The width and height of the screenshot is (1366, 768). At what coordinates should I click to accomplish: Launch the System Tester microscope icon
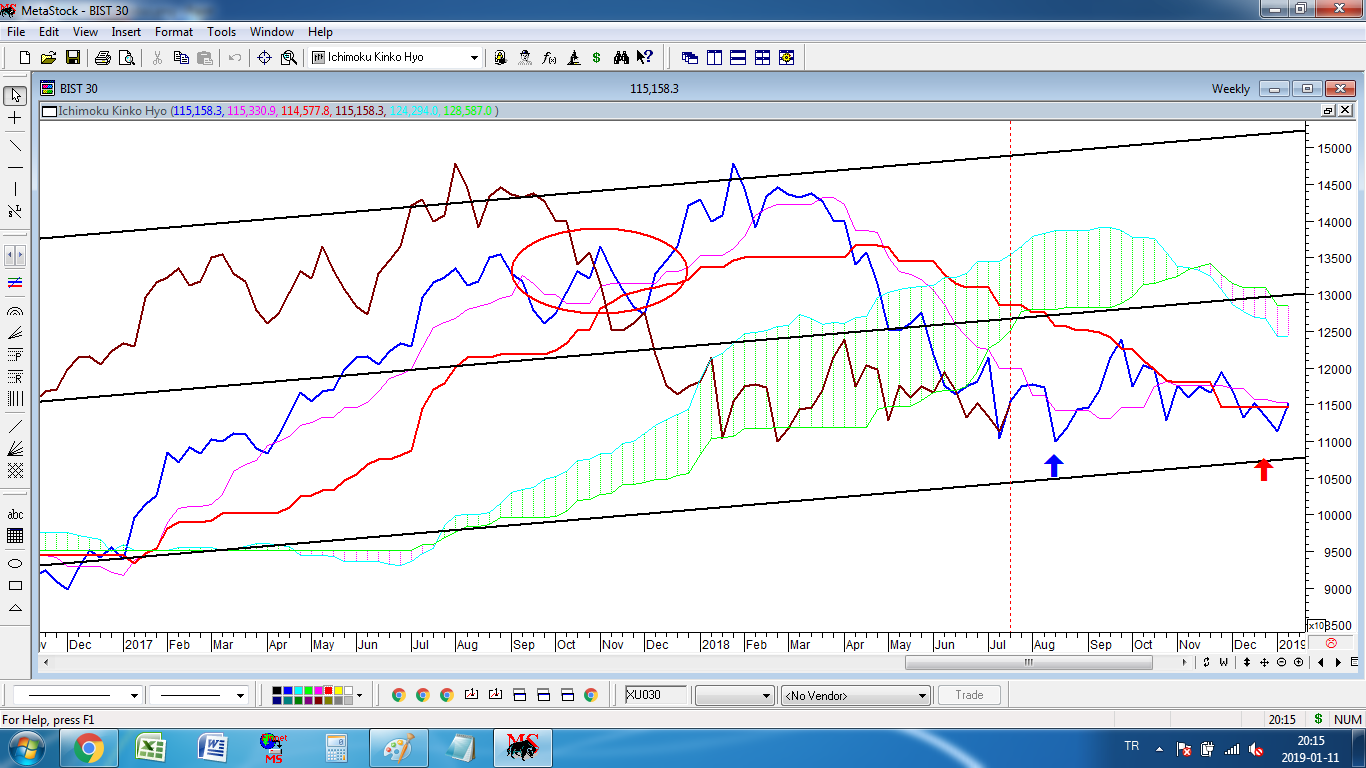[x=573, y=58]
